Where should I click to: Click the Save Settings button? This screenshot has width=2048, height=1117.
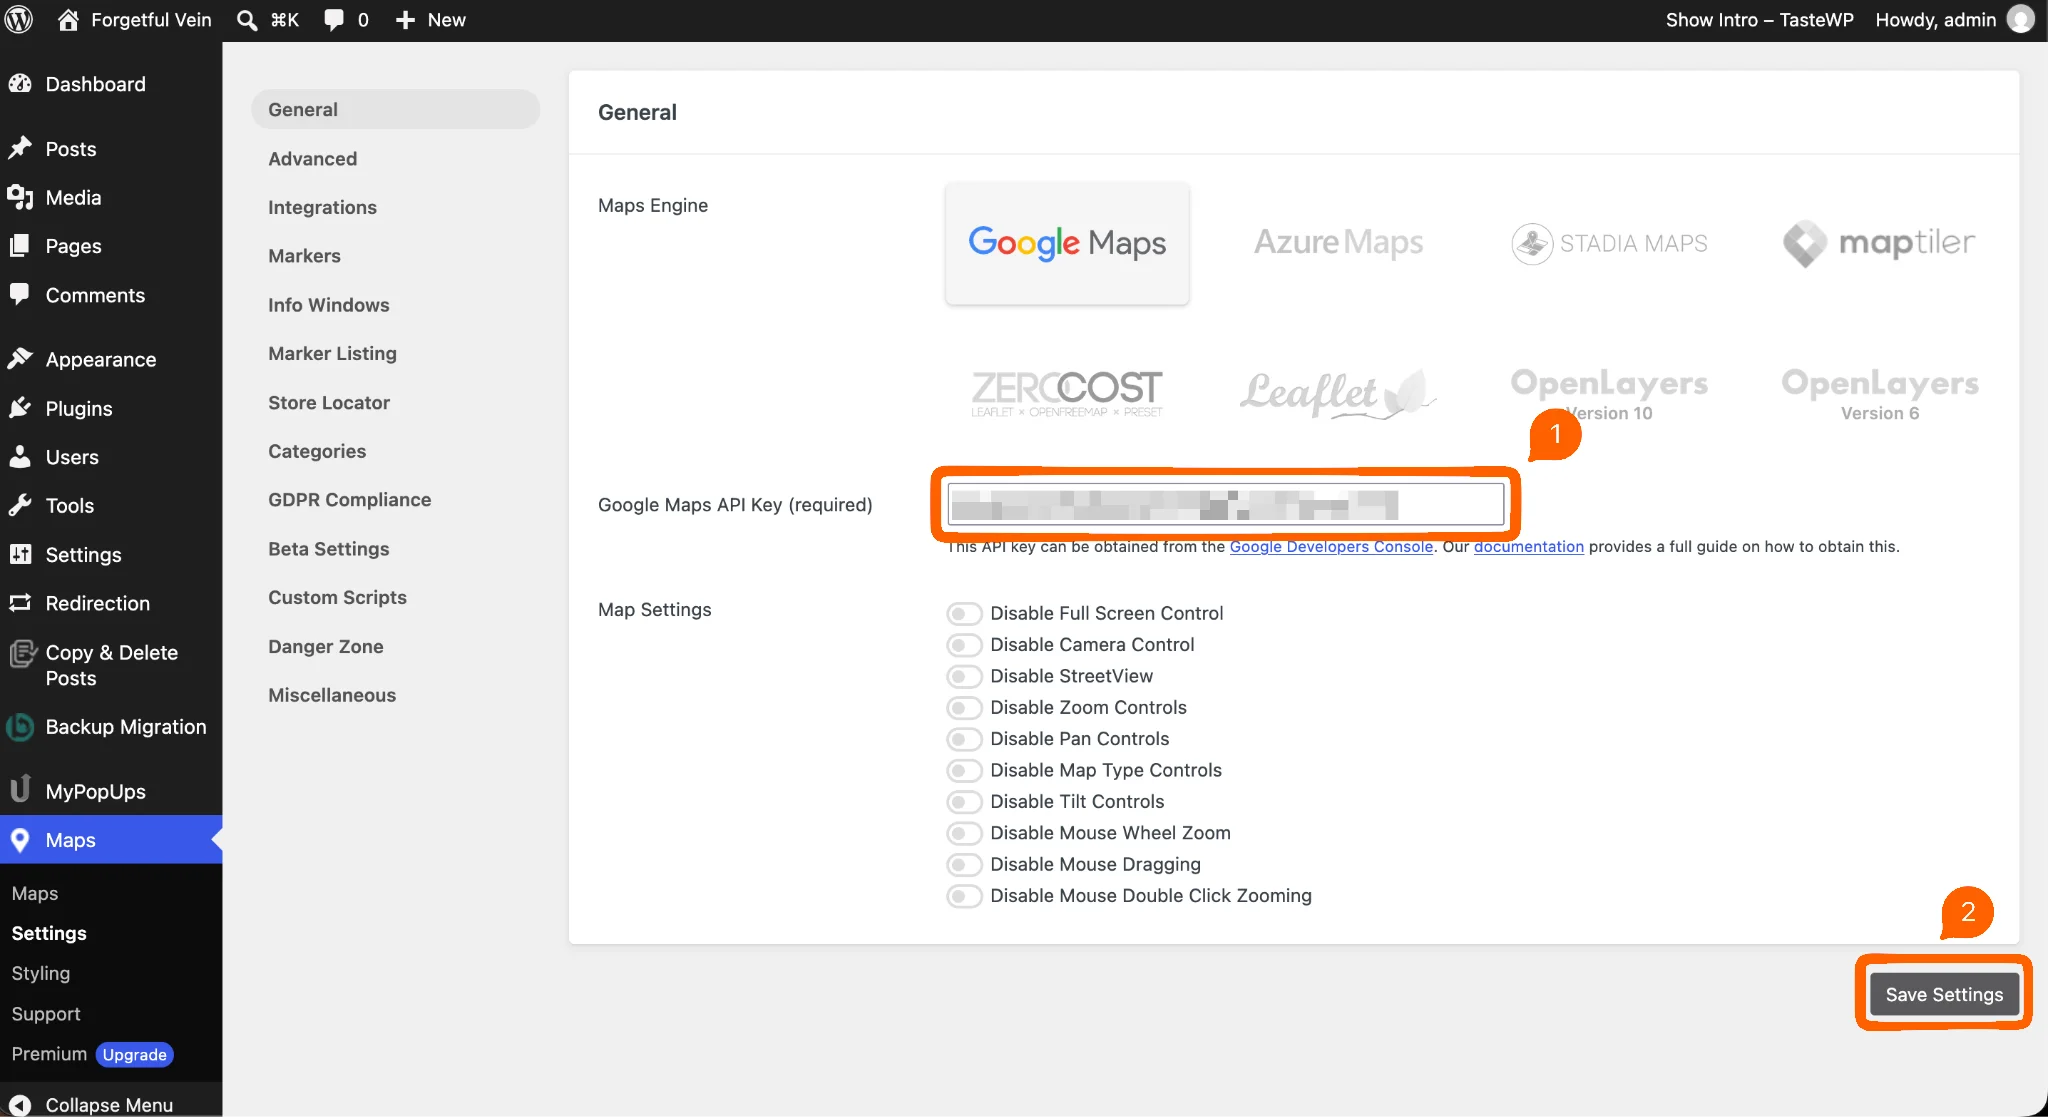coord(1944,994)
